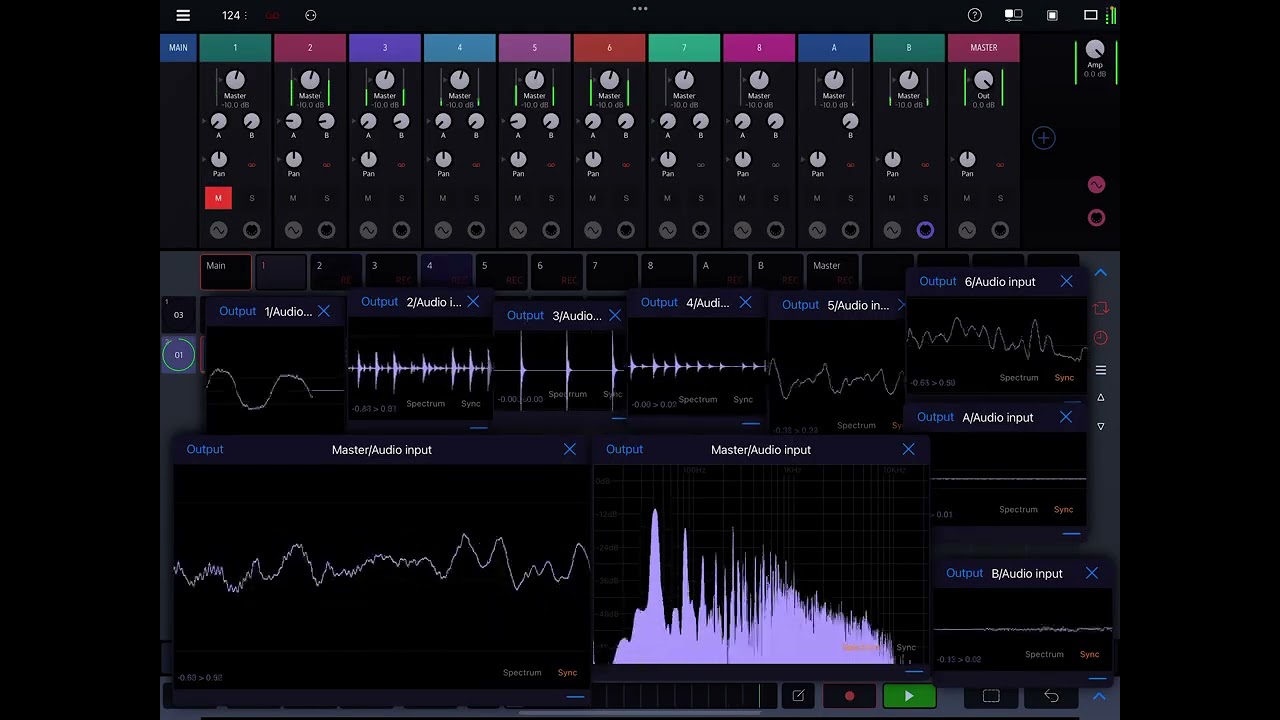The image size is (1280, 720).
Task: Unmute track 1 with red M button
Action: coord(218,198)
